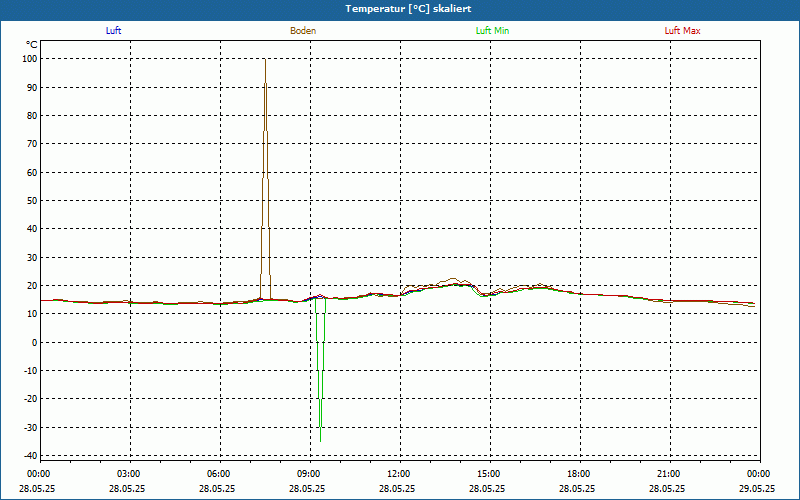800x500 pixels.
Task: Click the x-axis time label '21:00'
Action: [x=668, y=474]
